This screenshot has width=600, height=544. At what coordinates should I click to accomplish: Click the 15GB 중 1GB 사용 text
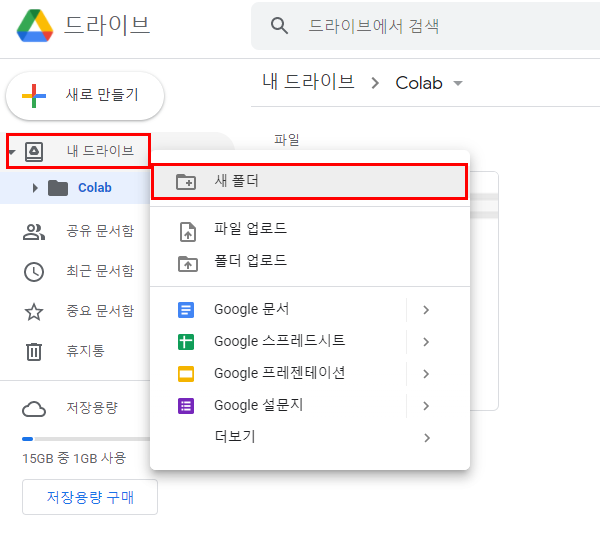[x=74, y=458]
